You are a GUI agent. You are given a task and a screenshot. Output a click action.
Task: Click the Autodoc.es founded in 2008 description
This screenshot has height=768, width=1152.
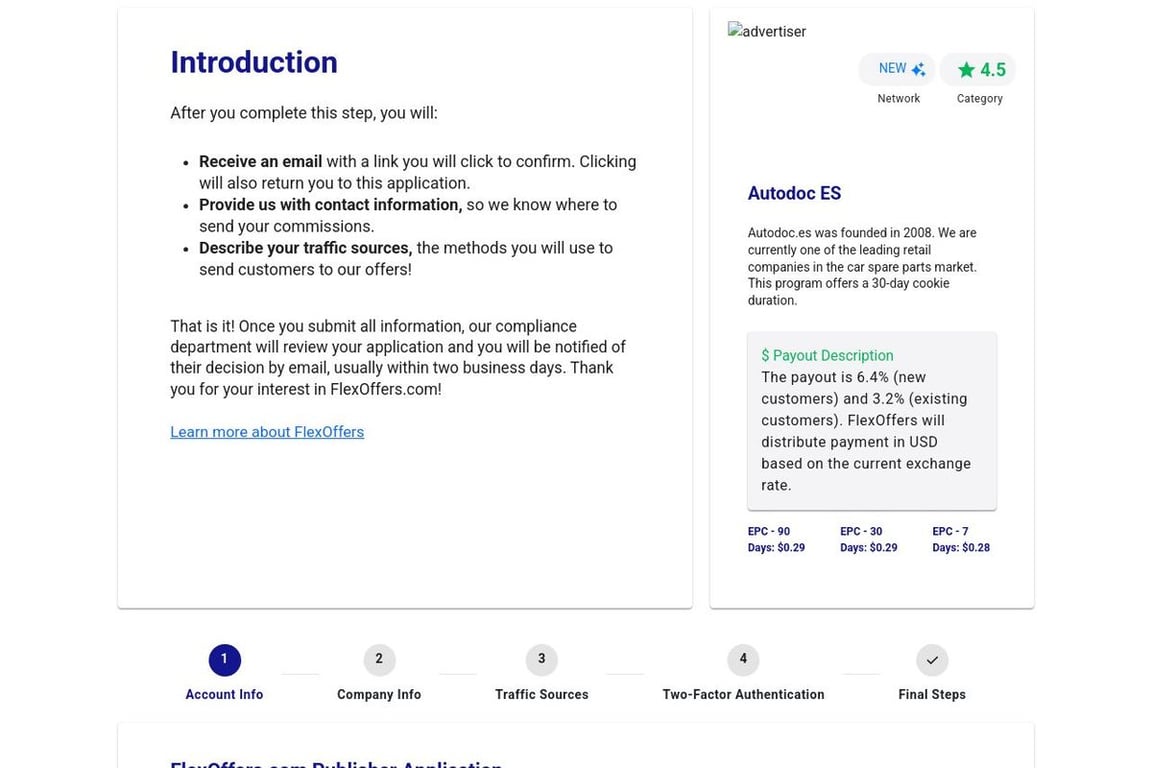point(863,266)
